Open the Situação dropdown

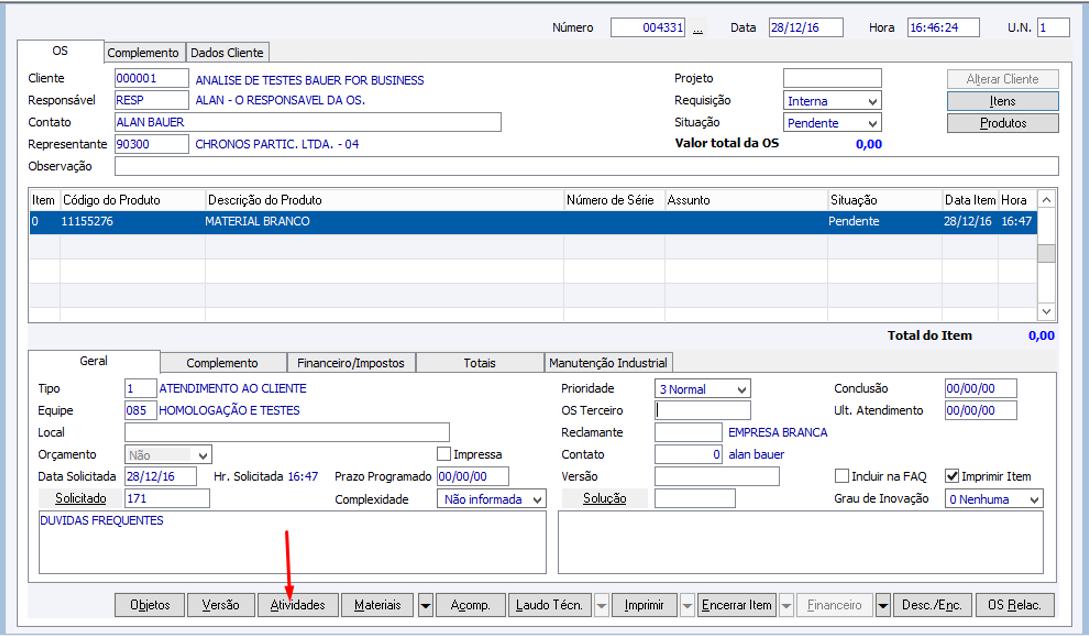tap(873, 123)
